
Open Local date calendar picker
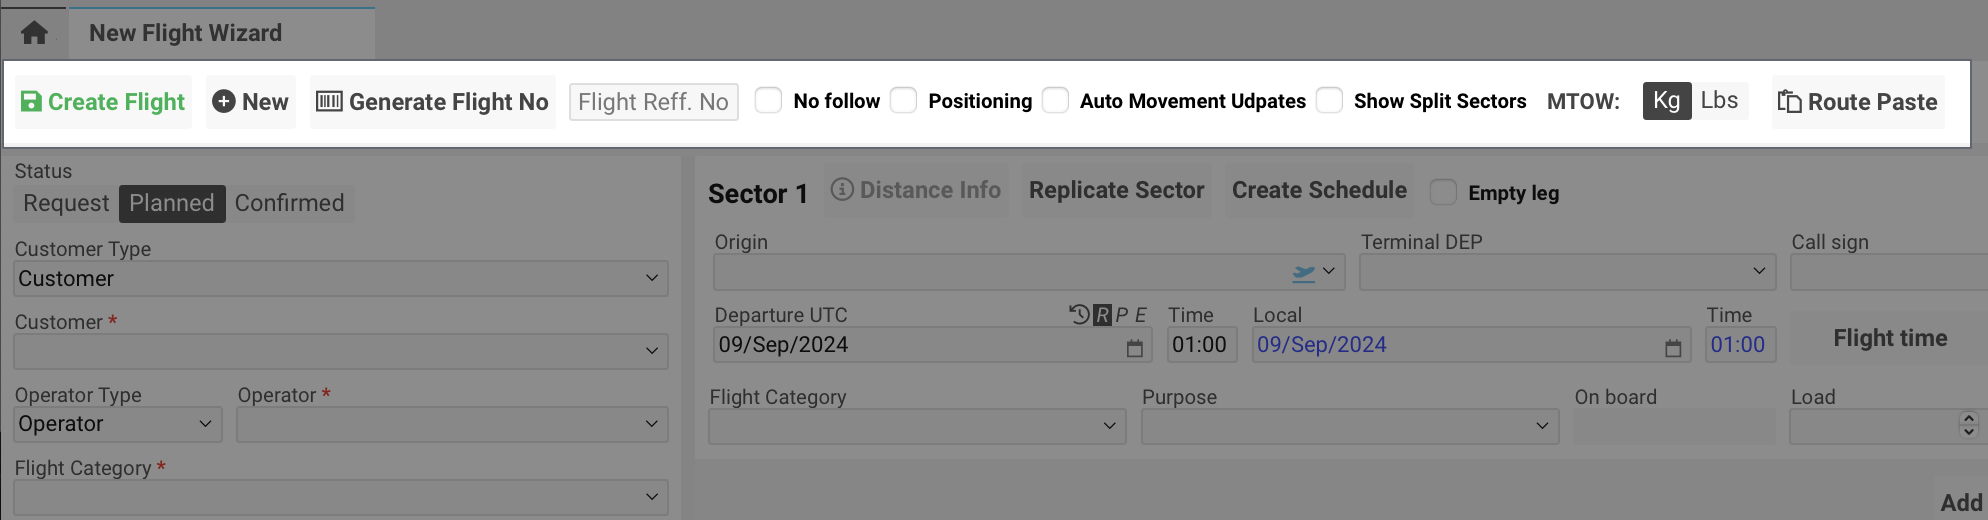[1672, 348]
